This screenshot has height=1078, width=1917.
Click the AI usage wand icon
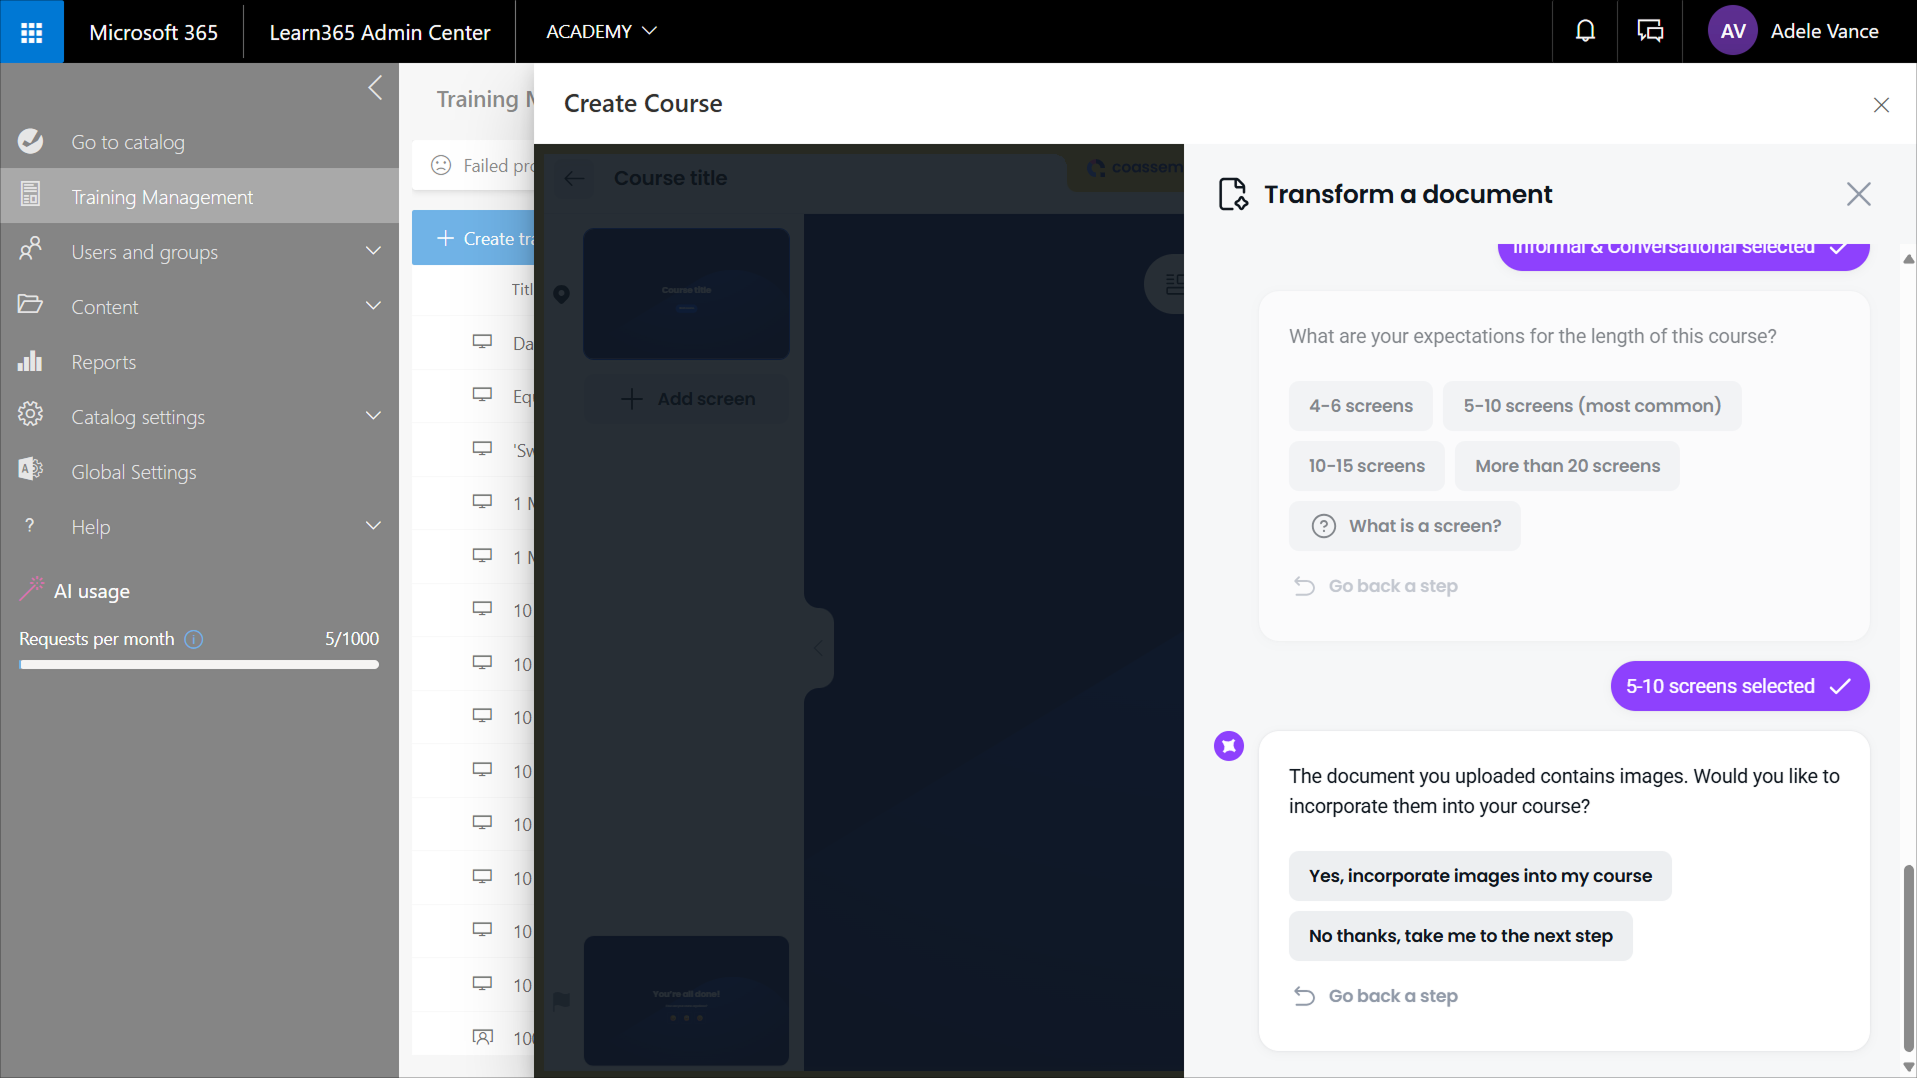point(32,591)
